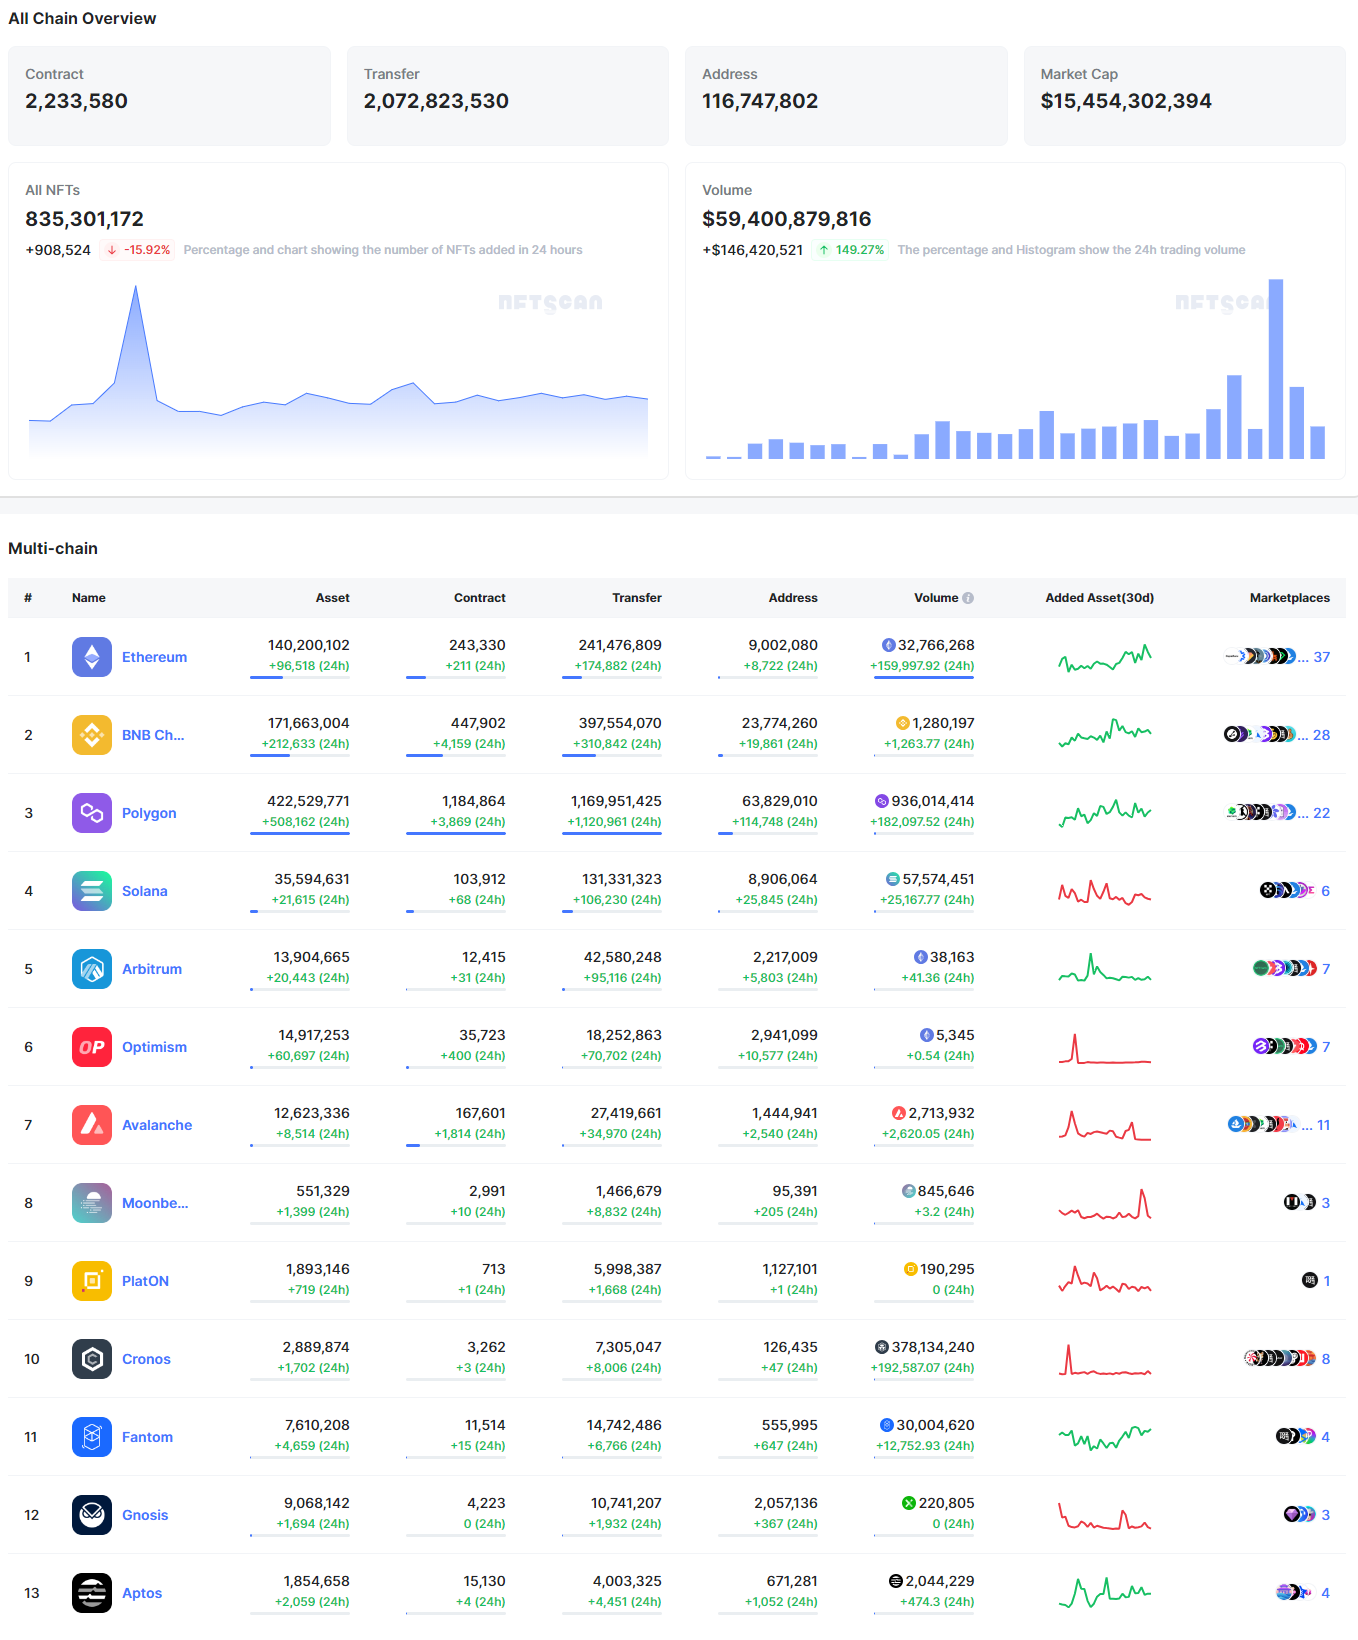Click Solana's added asset sparkline chart
This screenshot has width=1358, height=1640.
coord(1105,892)
